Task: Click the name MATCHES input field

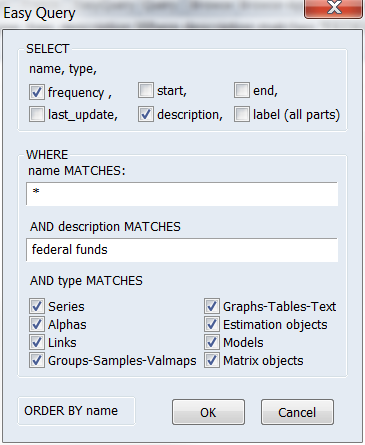Action: [x=182, y=194]
